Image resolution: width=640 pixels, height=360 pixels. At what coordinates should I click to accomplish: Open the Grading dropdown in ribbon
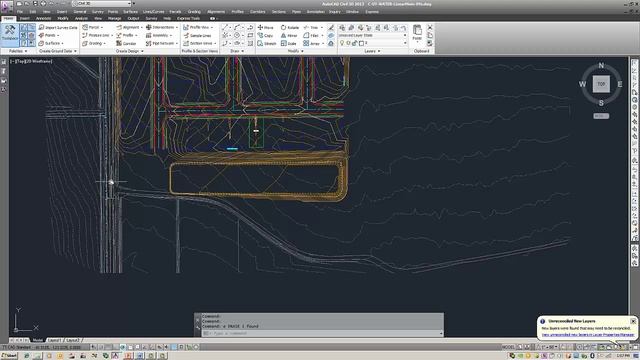(93, 43)
